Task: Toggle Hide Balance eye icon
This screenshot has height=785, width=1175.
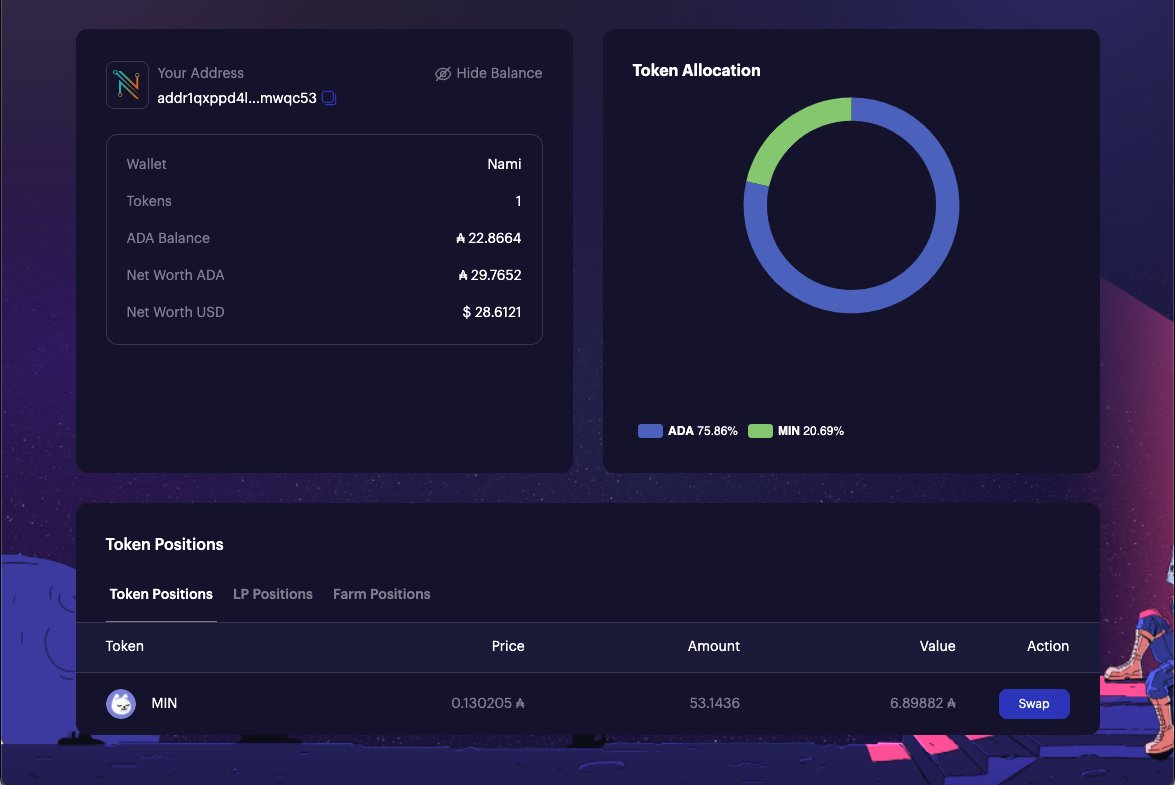Action: [x=443, y=73]
